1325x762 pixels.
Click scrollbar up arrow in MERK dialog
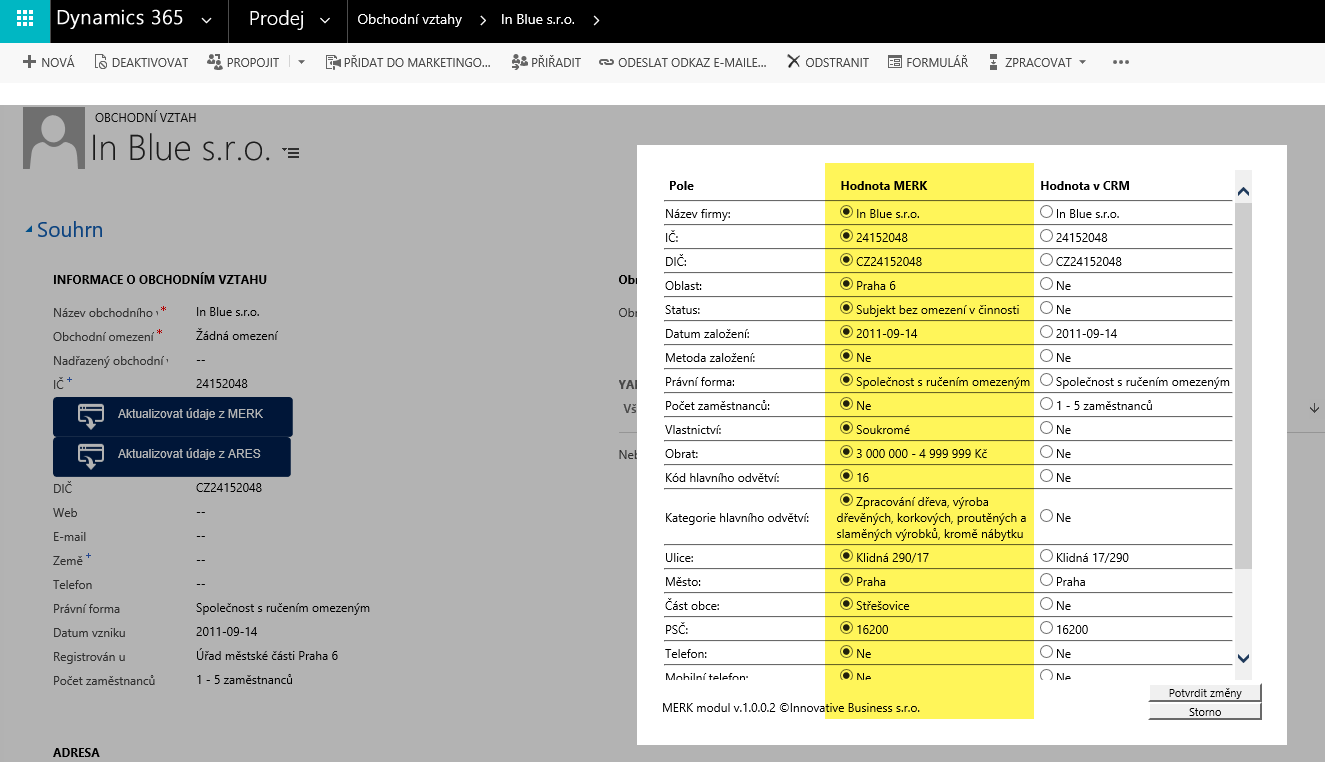coord(1244,190)
